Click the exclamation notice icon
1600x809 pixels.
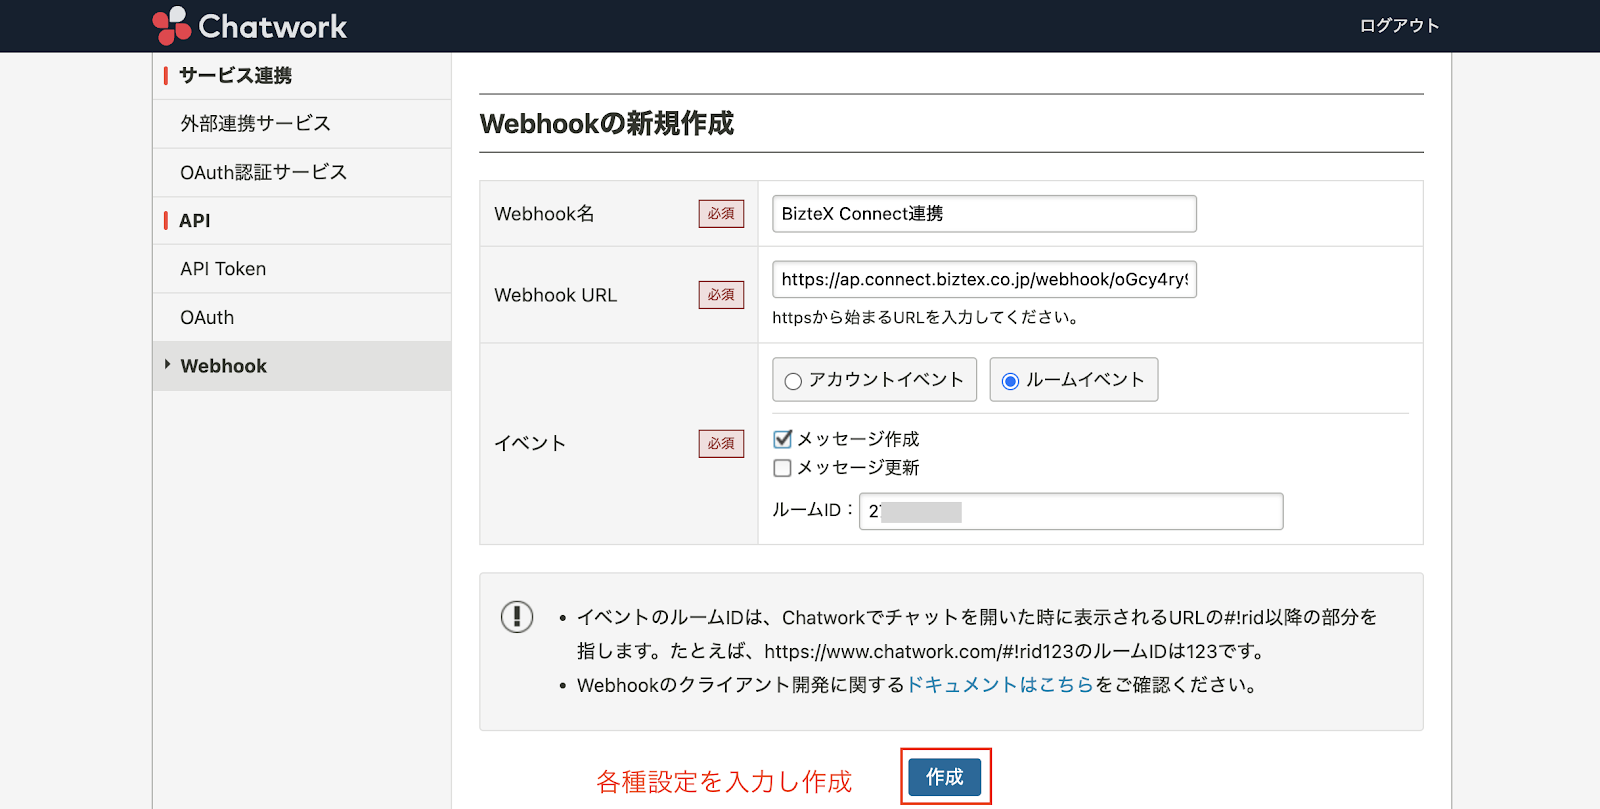point(517,616)
